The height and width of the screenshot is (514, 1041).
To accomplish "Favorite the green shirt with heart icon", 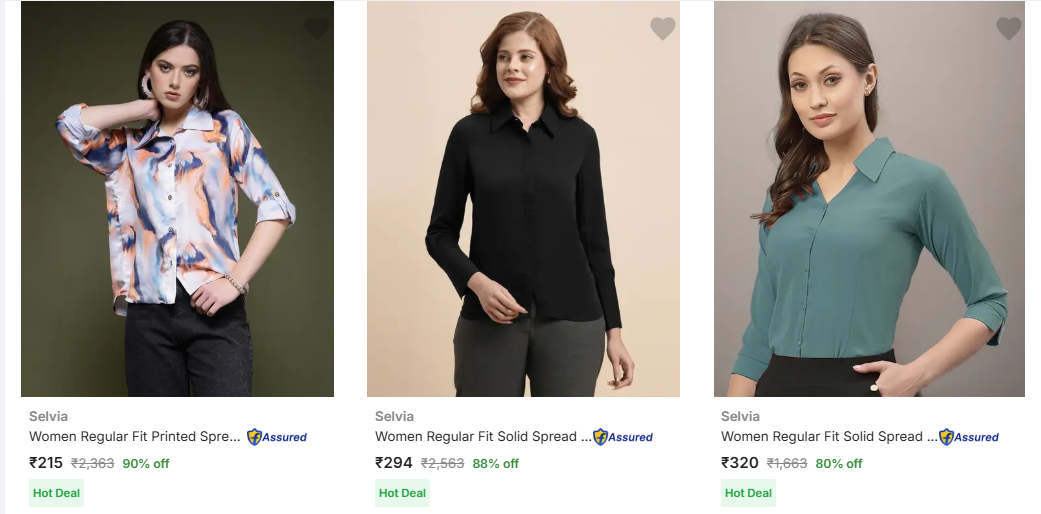I will 1009,29.
